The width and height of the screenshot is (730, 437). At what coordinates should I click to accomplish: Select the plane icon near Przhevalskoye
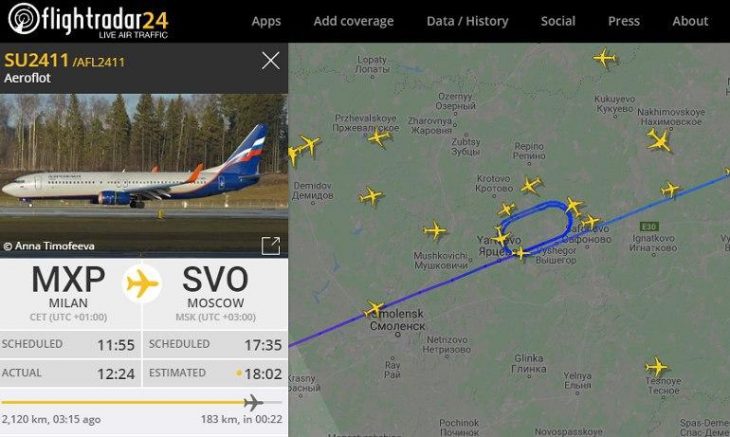click(x=379, y=138)
